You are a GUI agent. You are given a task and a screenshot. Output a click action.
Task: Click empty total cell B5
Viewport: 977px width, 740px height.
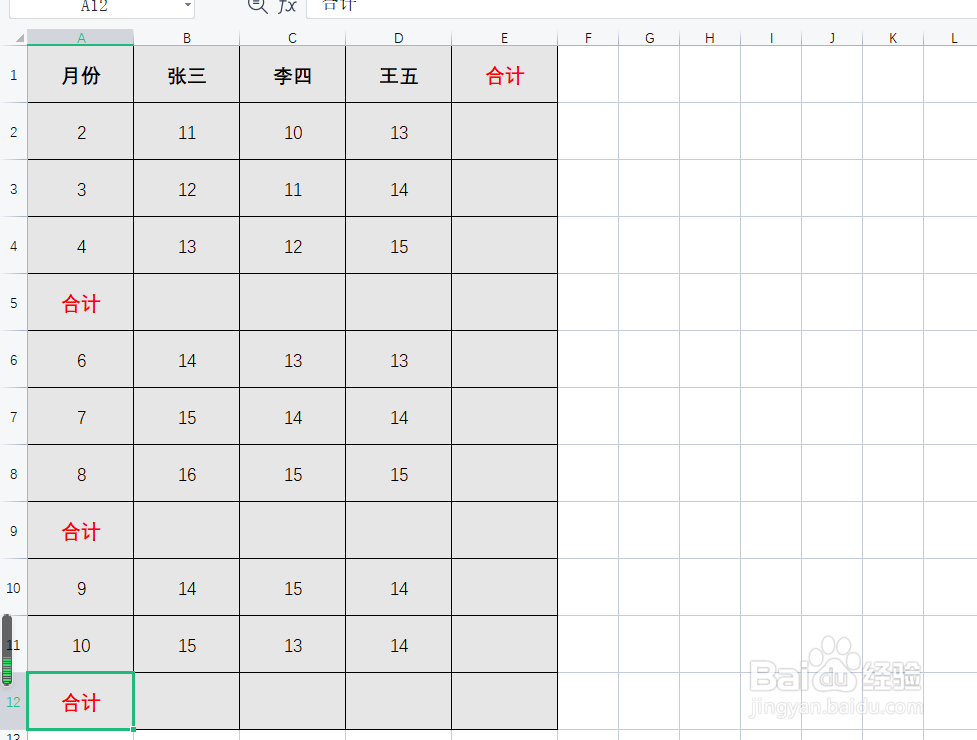[186, 303]
